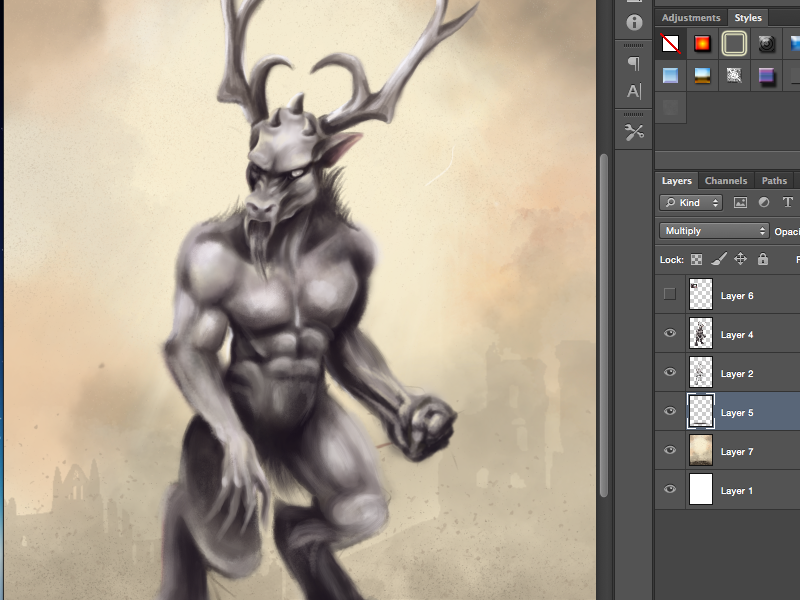
Task: Hide Layer 7 using eye icon
Action: pos(670,451)
